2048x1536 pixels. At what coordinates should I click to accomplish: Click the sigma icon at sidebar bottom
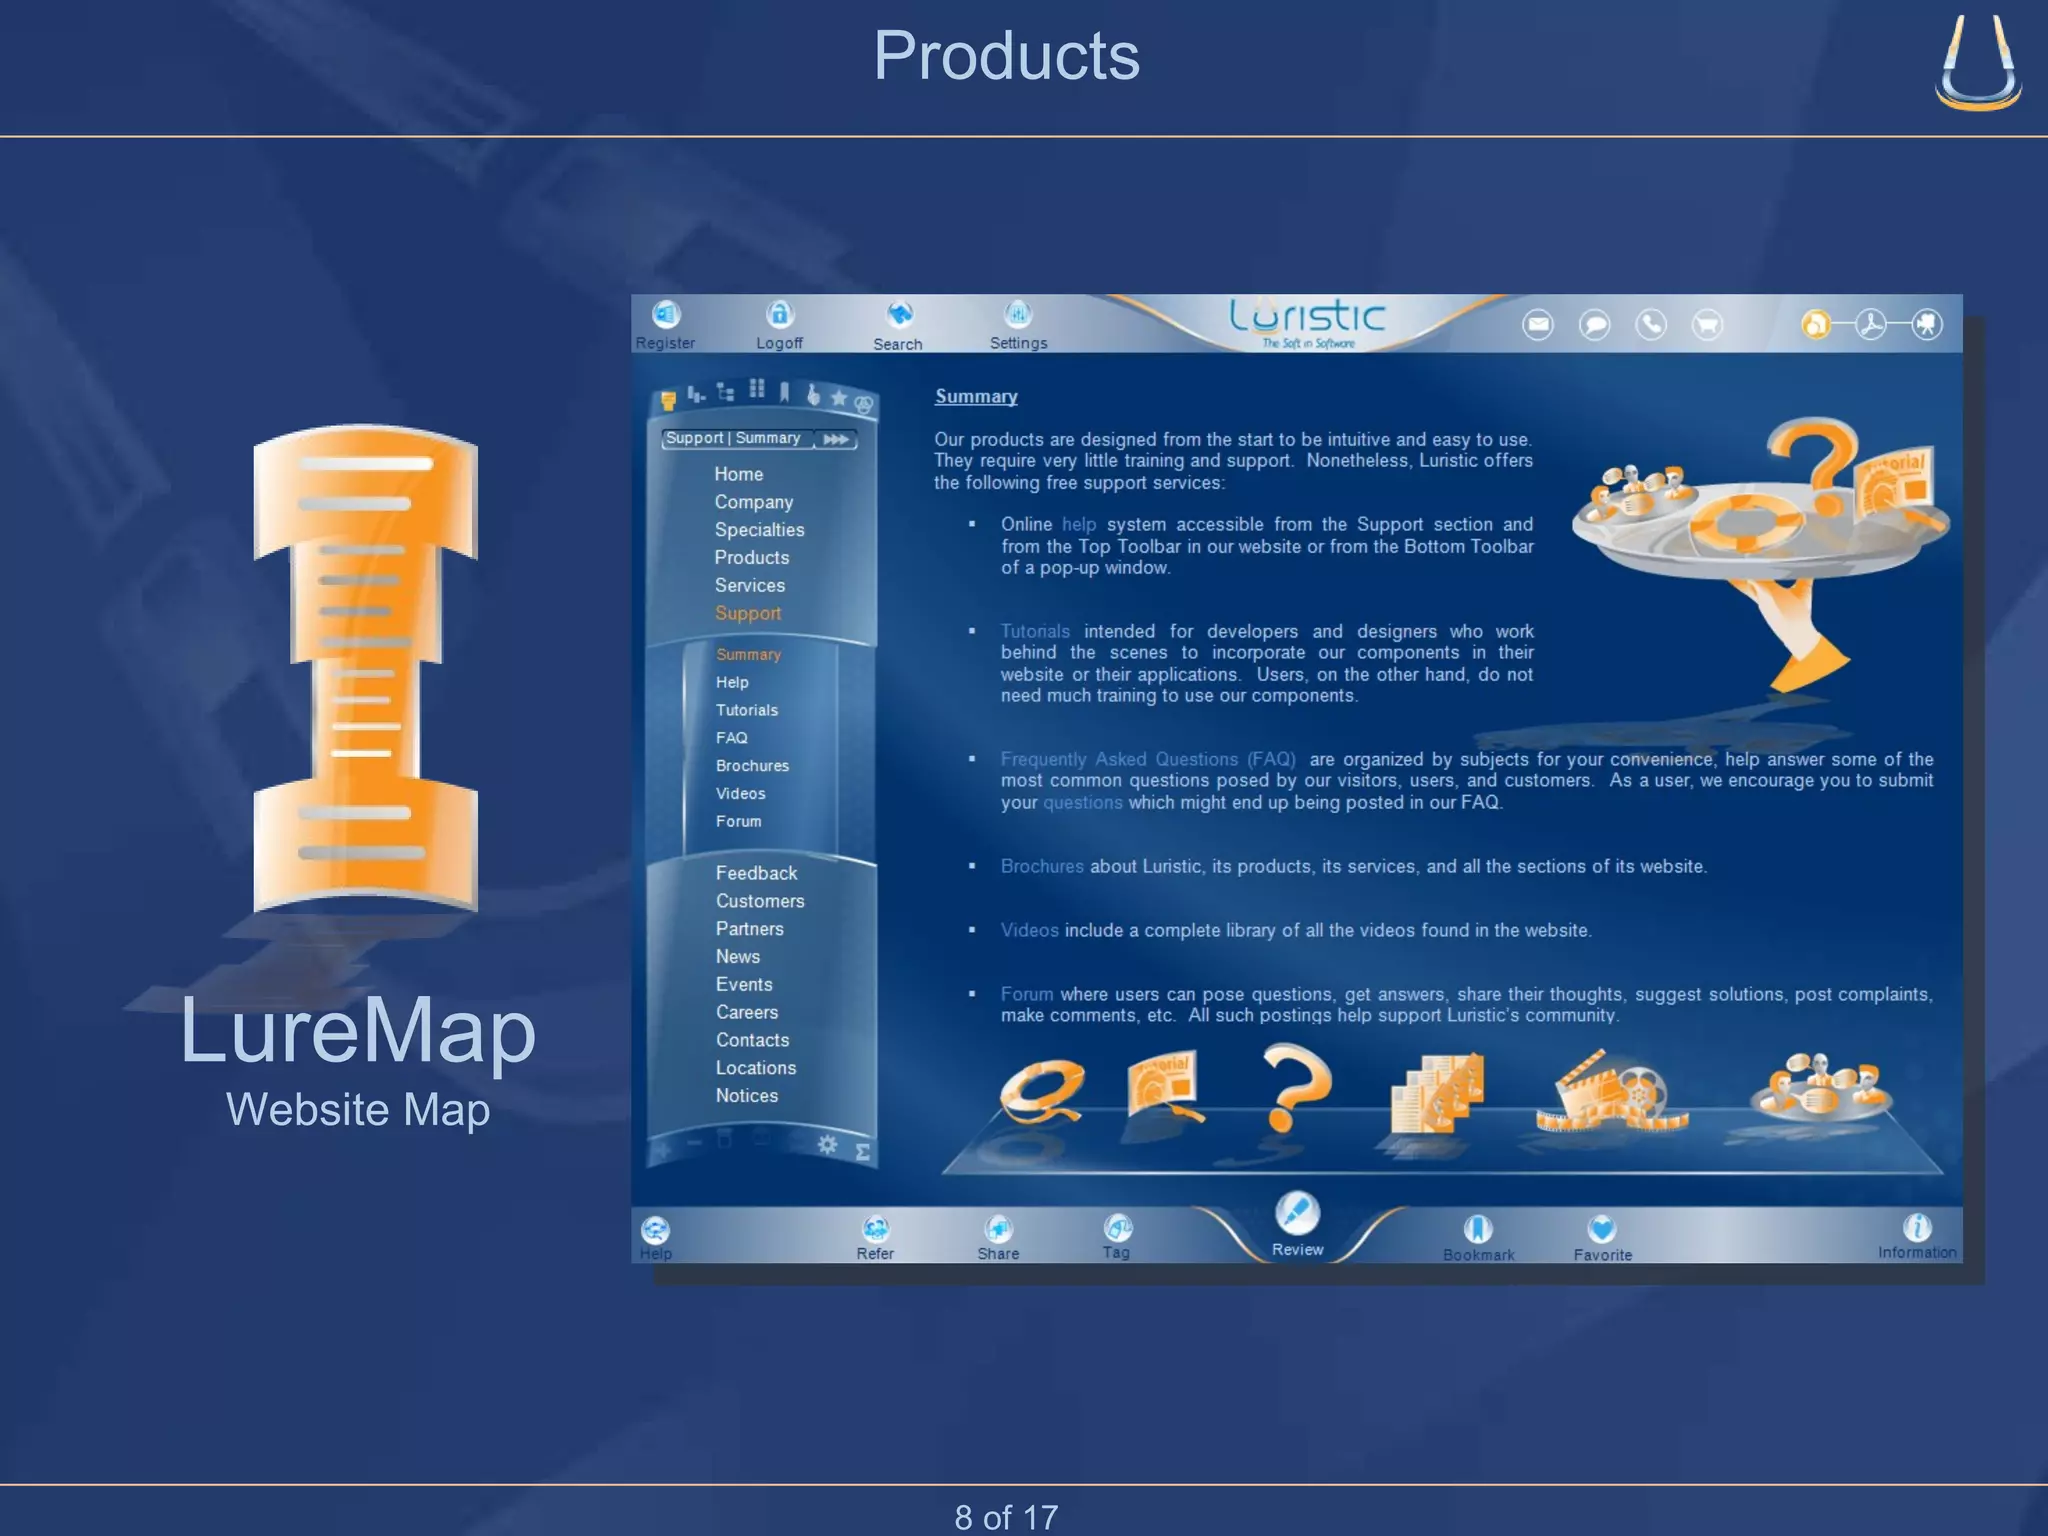862,1153
